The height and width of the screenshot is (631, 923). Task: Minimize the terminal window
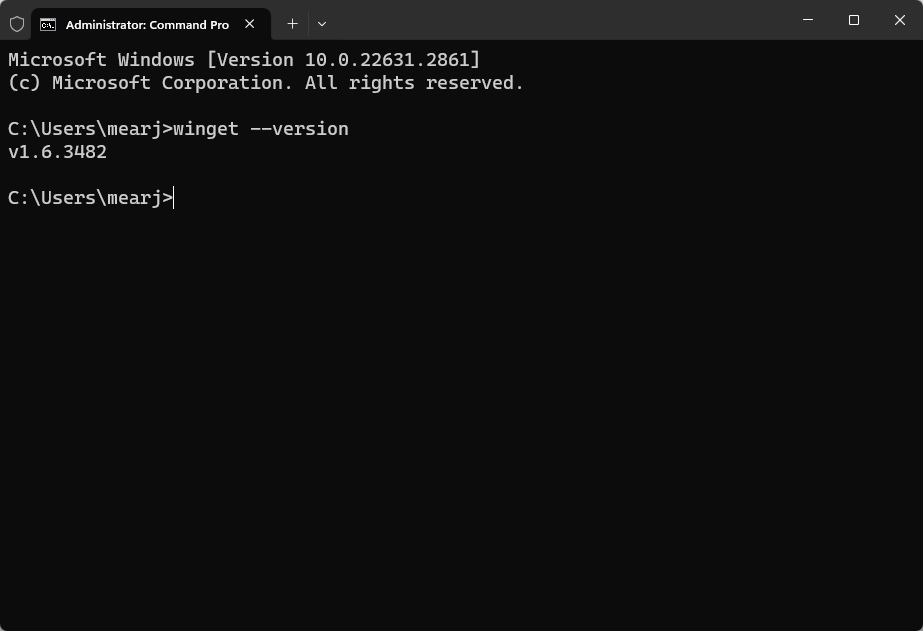(808, 20)
